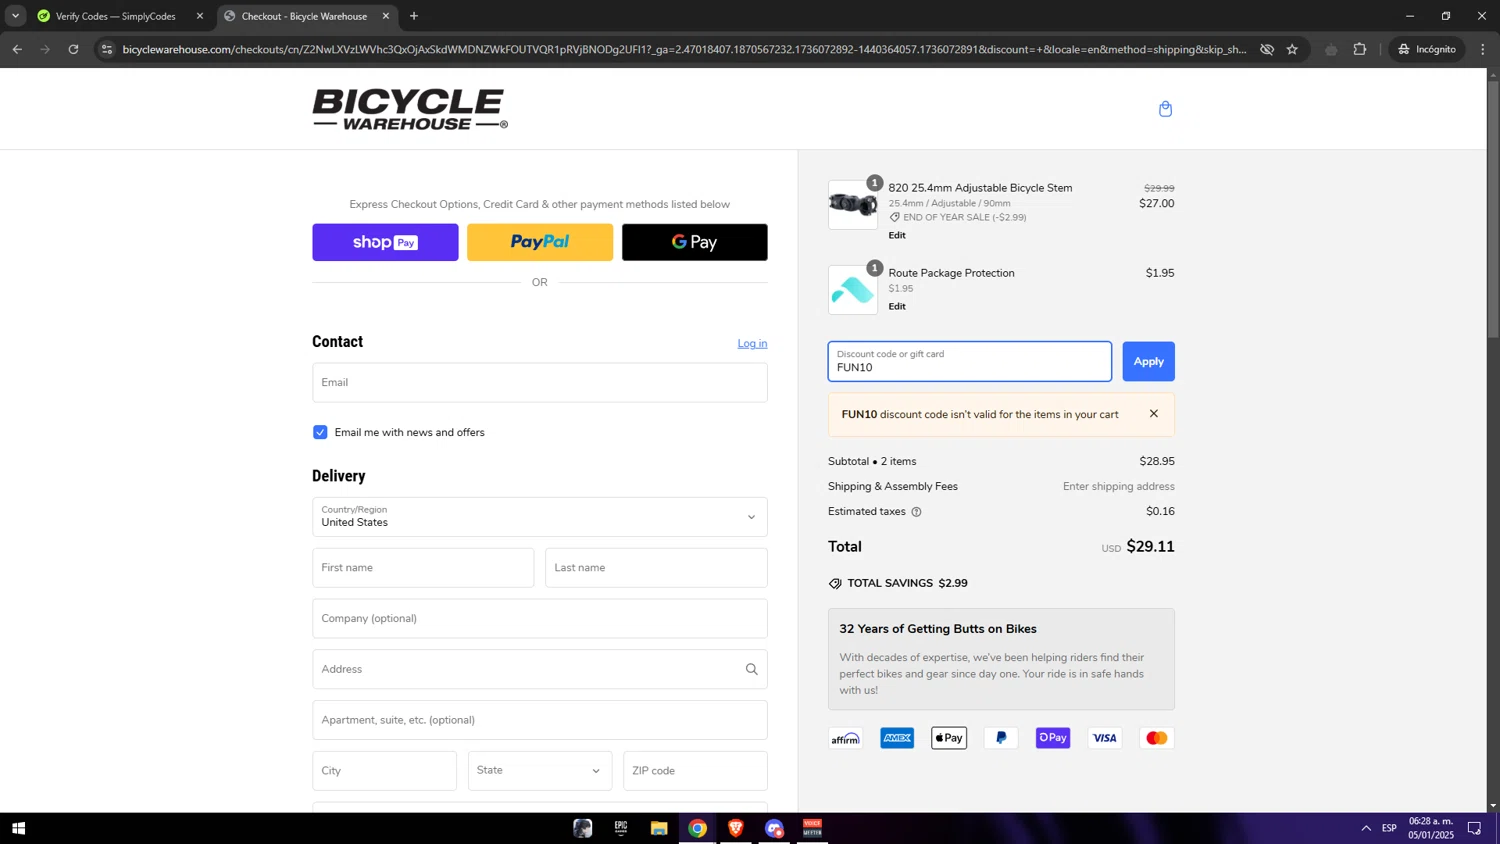Open the Windows Start menu
Image resolution: width=1500 pixels, height=844 pixels.
coord(18,828)
